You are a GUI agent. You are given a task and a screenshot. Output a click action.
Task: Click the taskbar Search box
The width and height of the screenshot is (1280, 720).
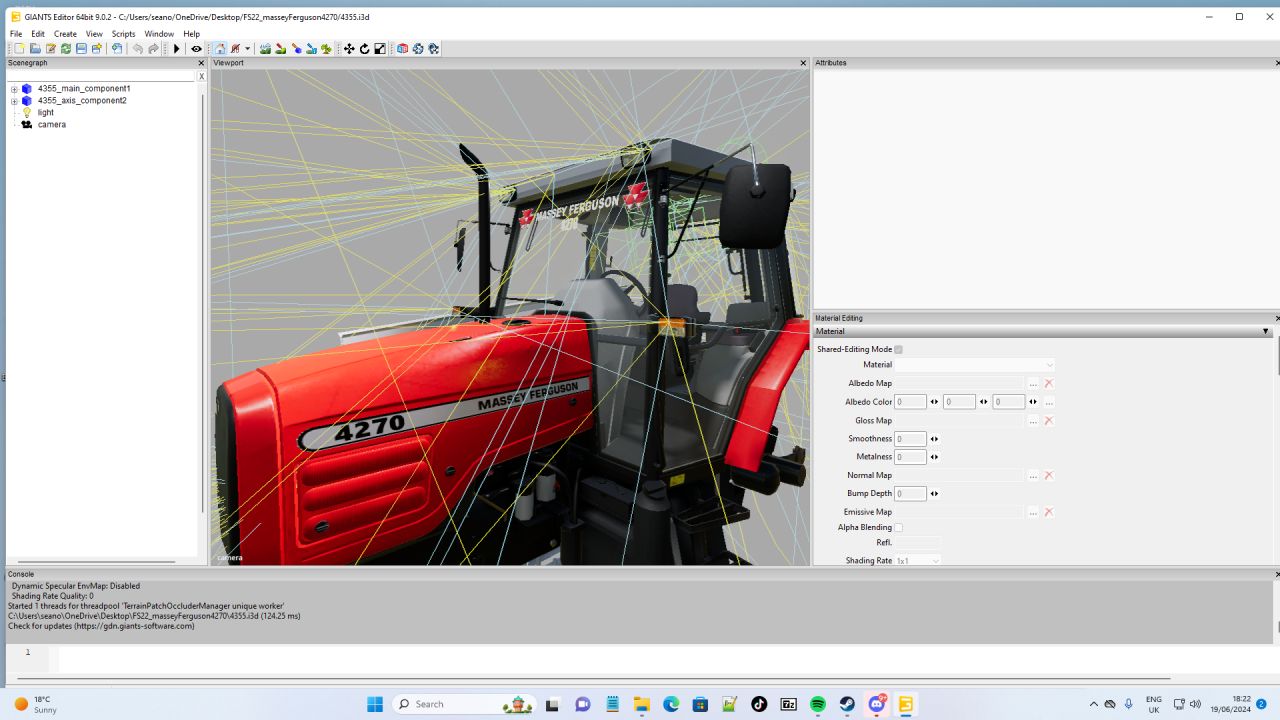[x=465, y=704]
